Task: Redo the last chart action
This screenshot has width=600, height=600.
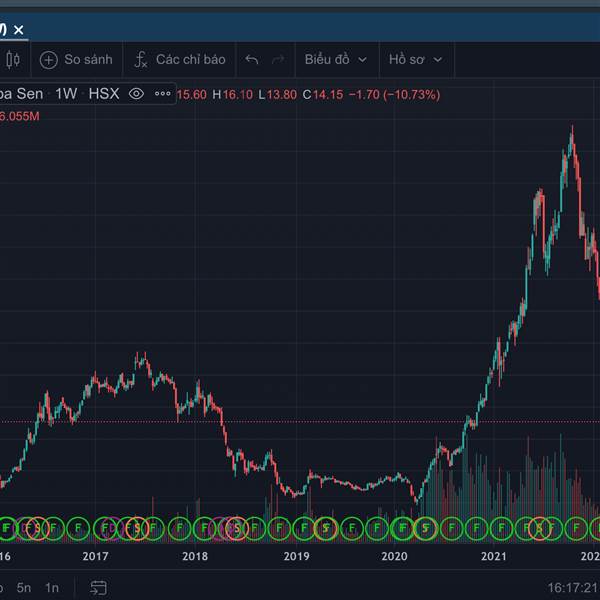Action: point(278,60)
